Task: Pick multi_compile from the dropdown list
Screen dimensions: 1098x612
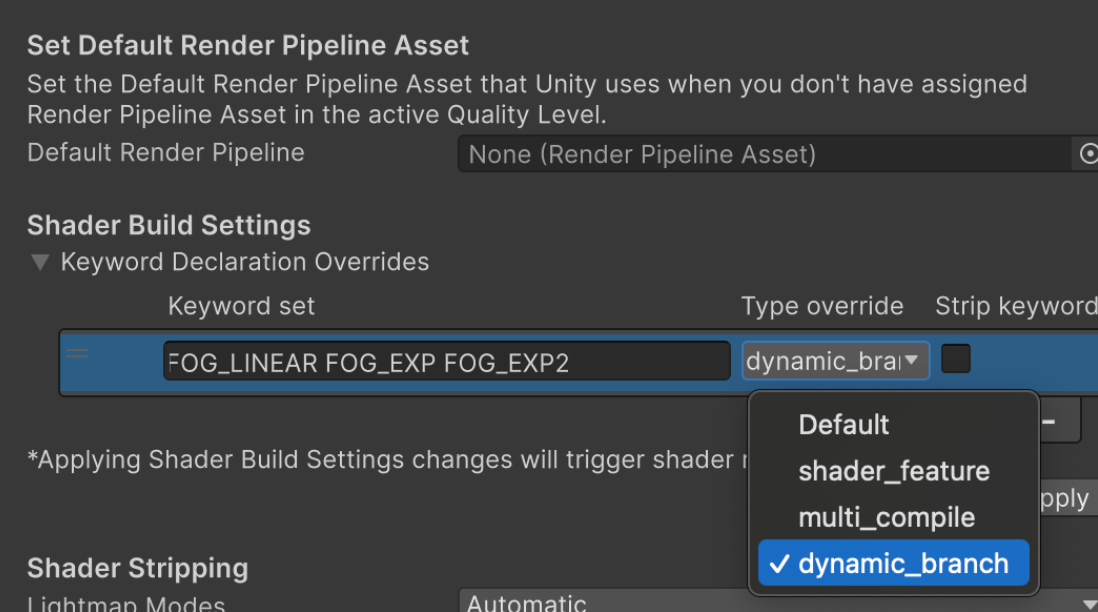Action: (x=886, y=517)
